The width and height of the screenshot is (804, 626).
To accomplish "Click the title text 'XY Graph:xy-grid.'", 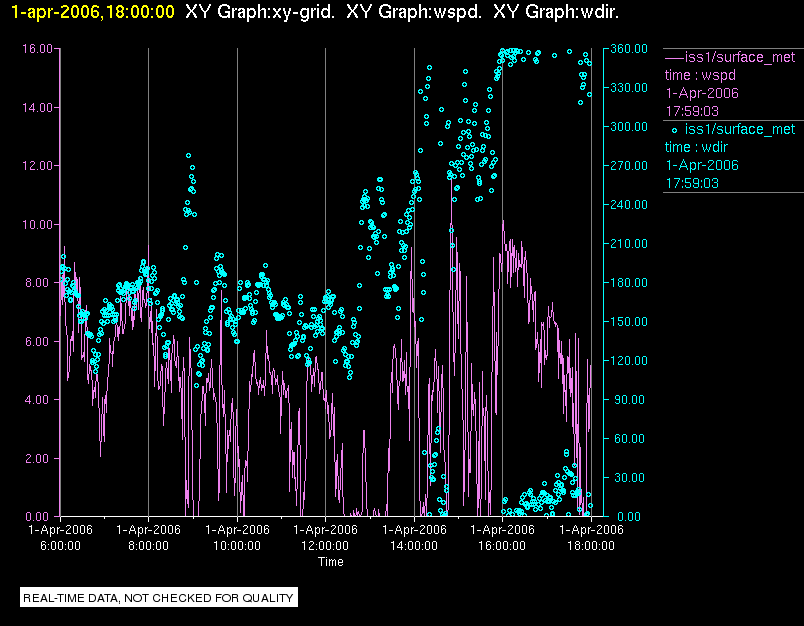I will 260,12.
